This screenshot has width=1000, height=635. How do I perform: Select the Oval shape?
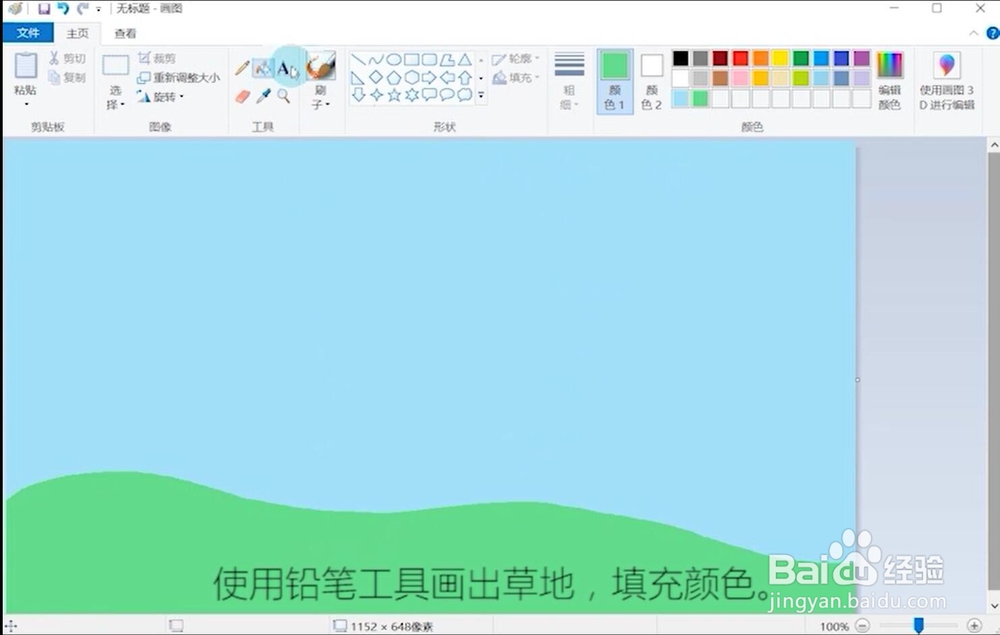coord(393,59)
